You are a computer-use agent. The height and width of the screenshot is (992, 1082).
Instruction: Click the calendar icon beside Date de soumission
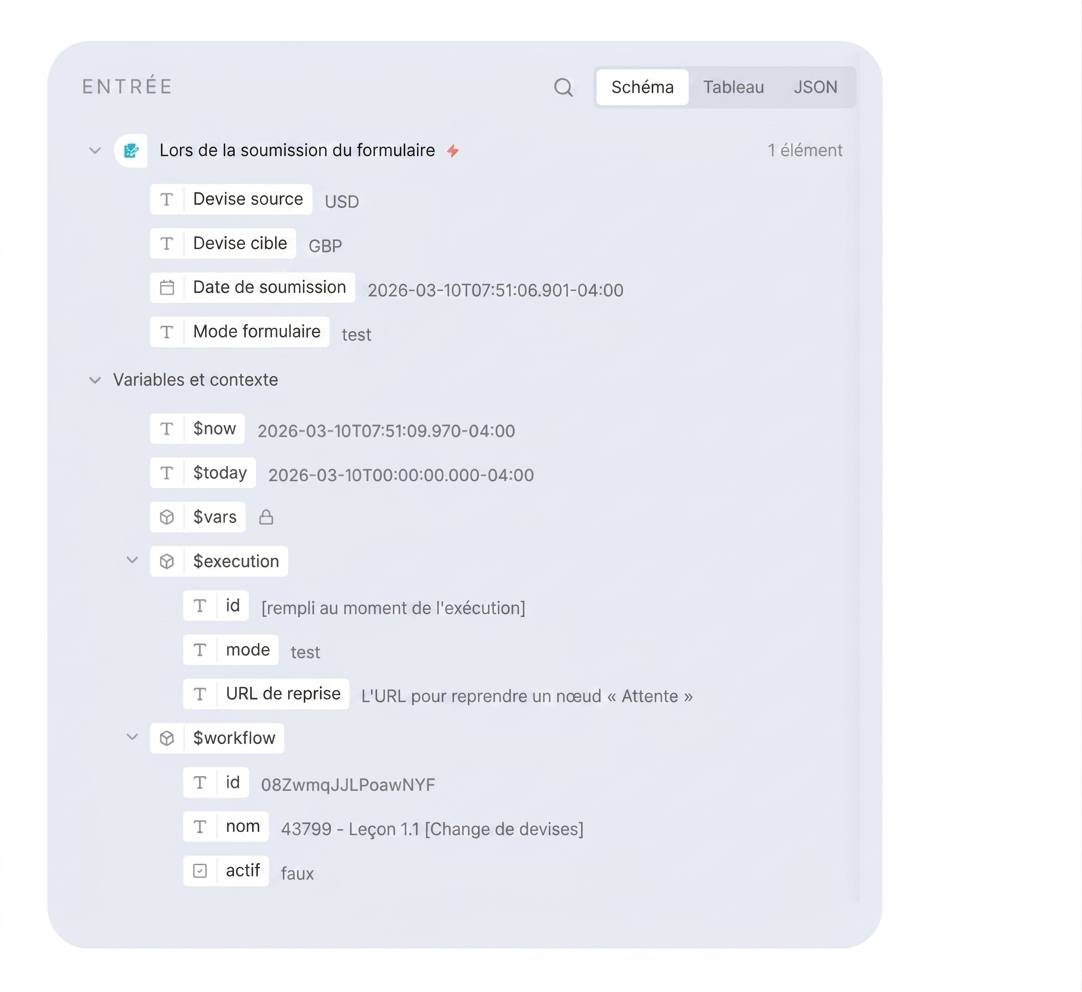167,288
